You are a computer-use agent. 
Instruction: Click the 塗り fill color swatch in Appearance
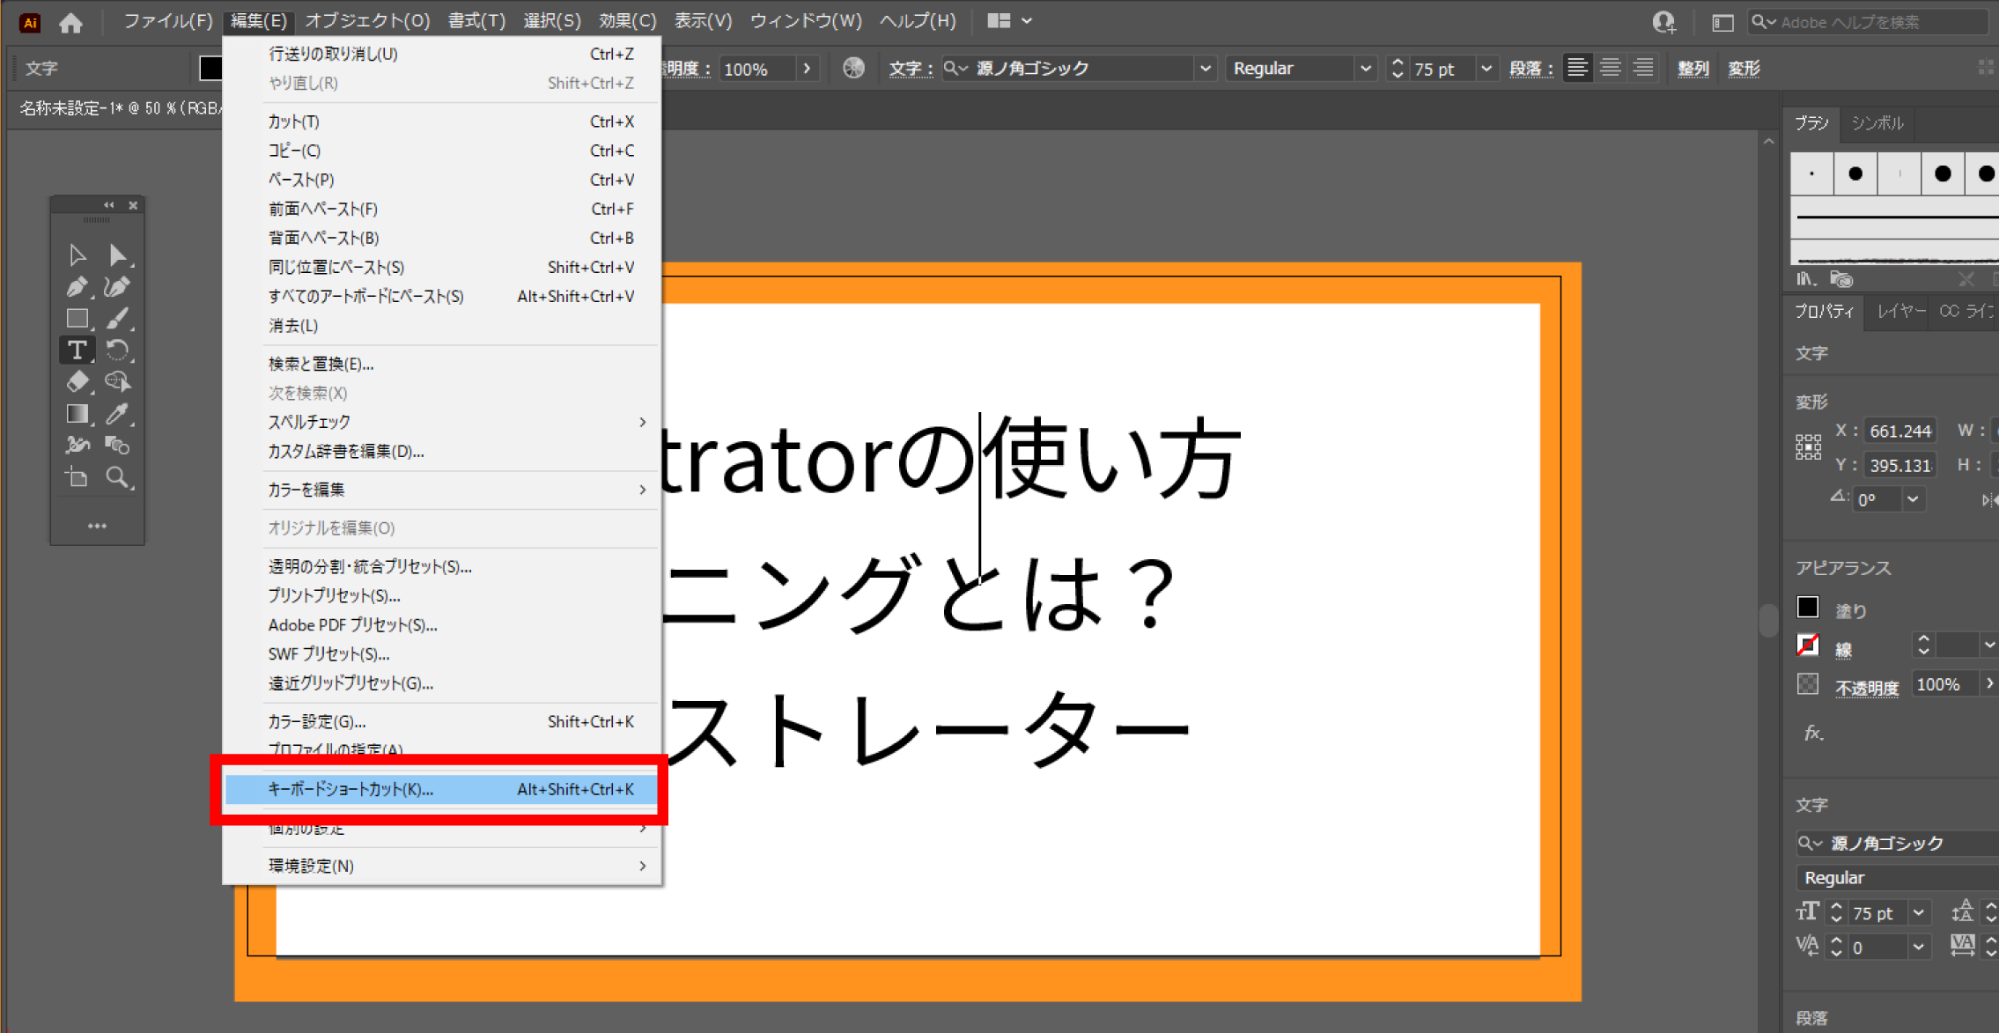coord(1808,607)
